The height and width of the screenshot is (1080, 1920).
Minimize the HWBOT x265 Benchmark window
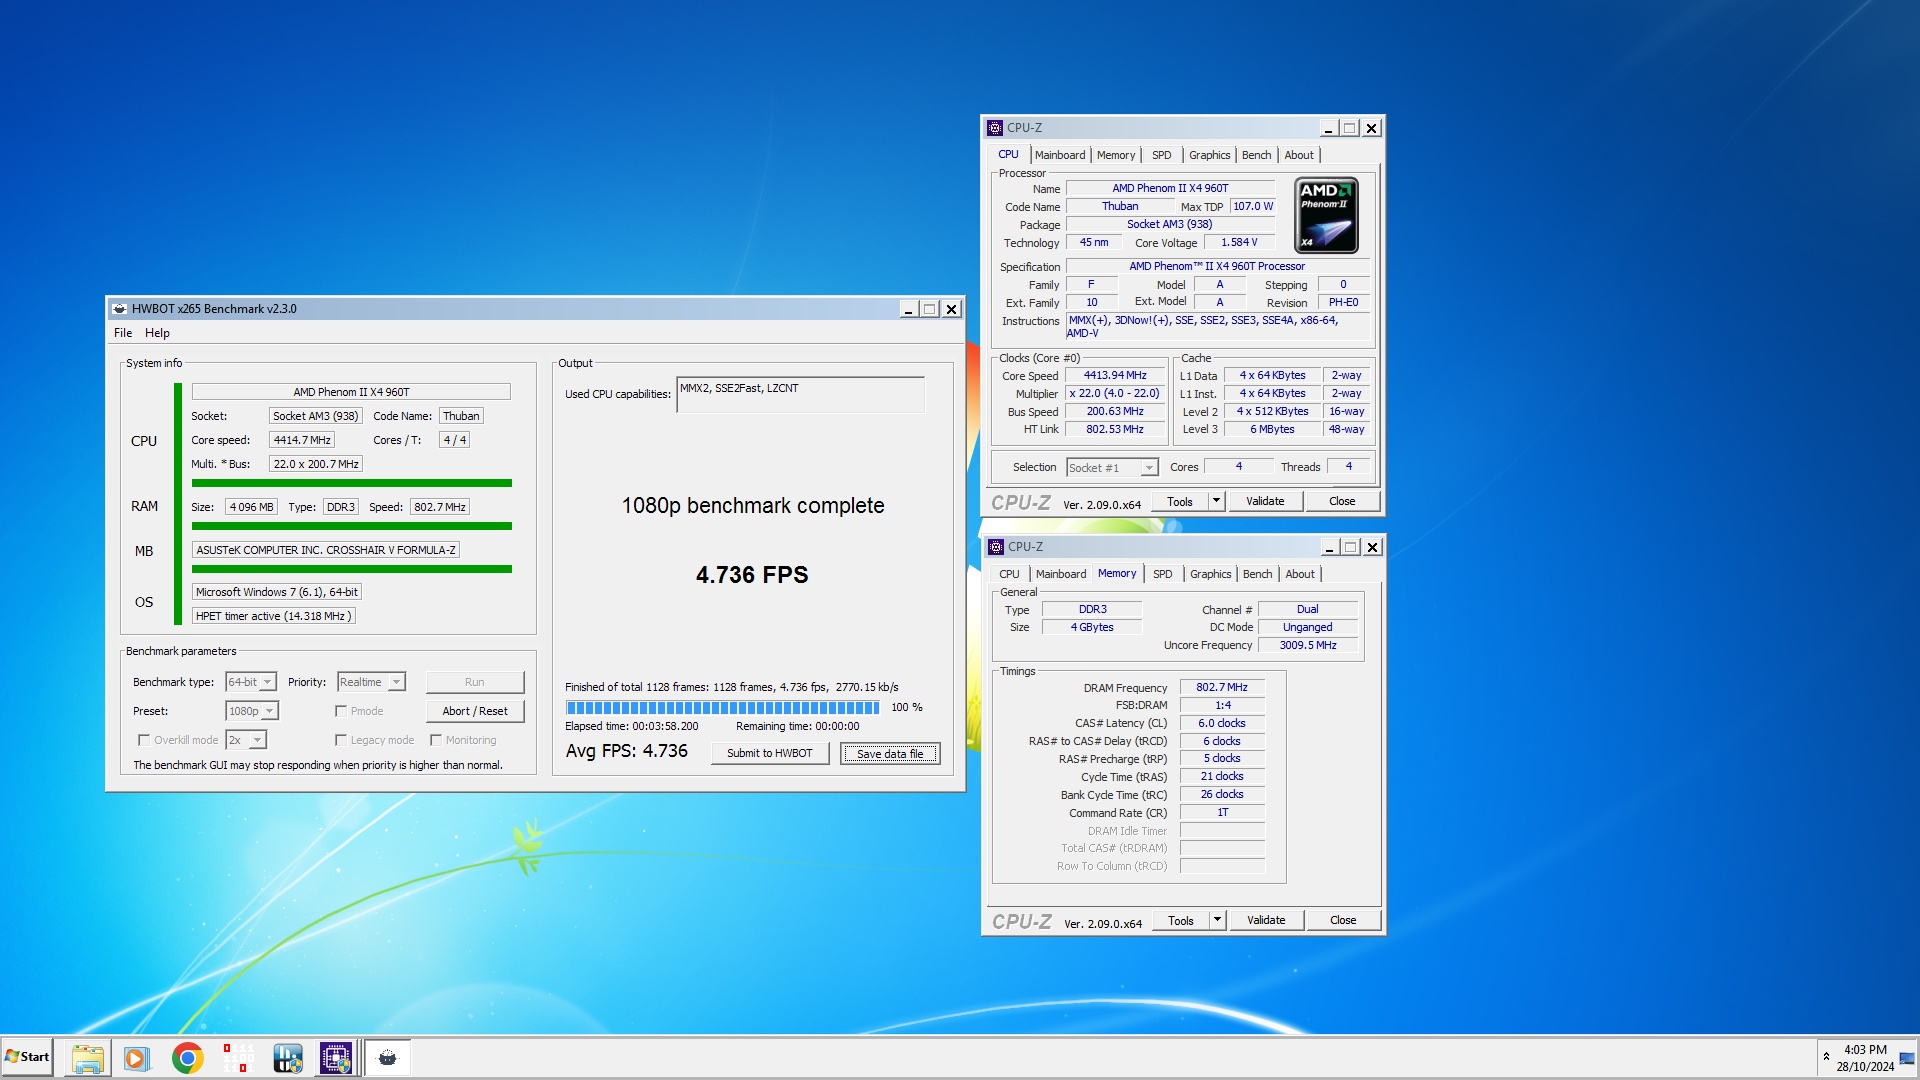908,309
